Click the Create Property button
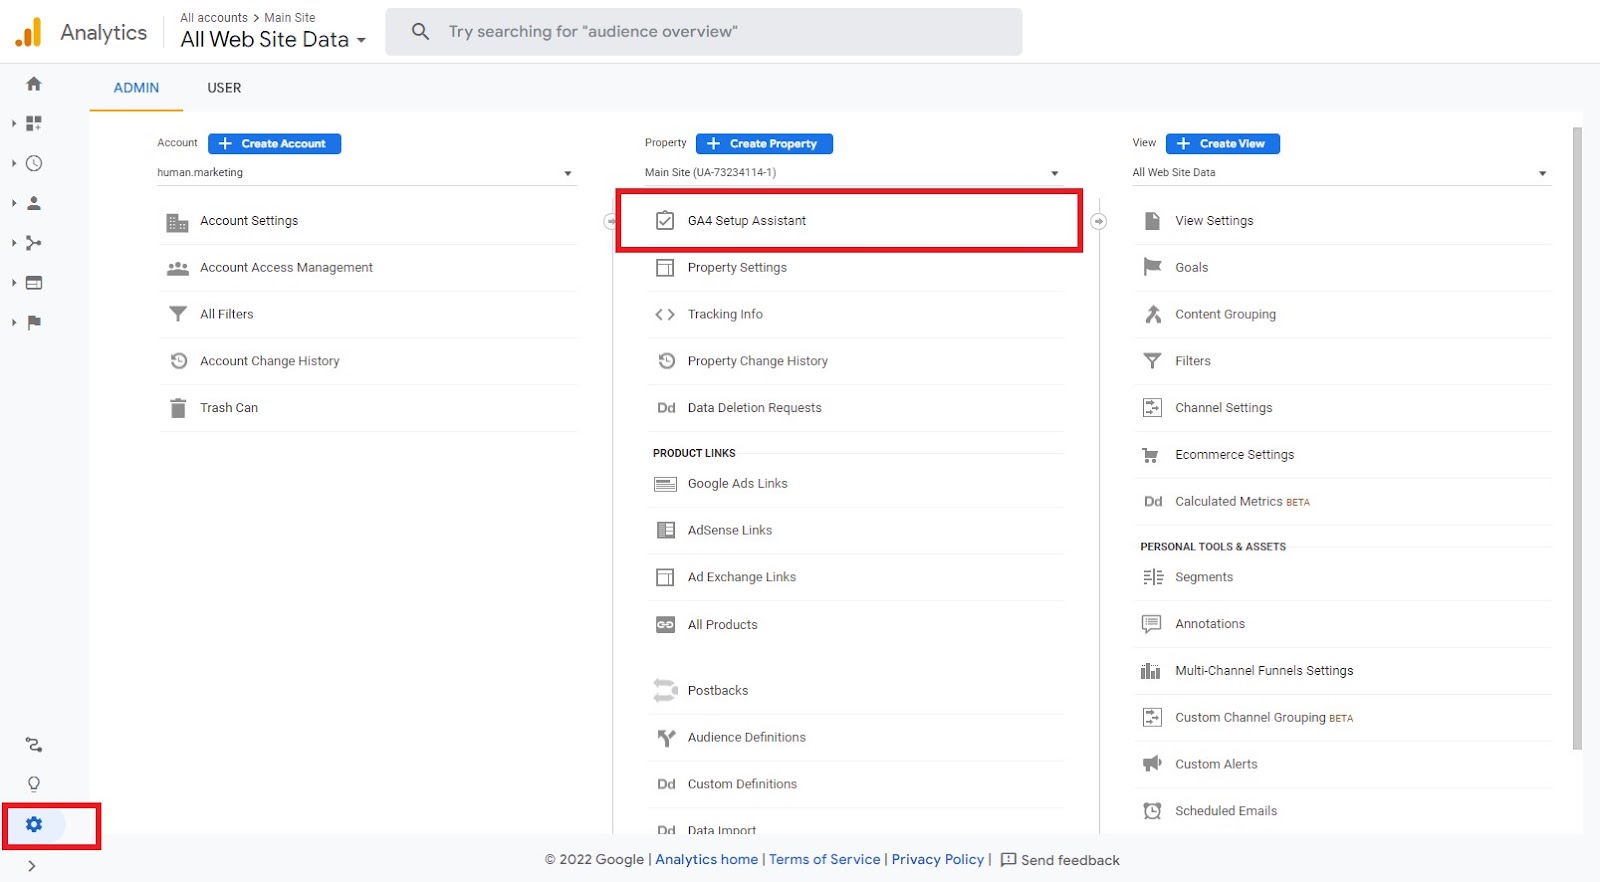1600x882 pixels. 764,144
